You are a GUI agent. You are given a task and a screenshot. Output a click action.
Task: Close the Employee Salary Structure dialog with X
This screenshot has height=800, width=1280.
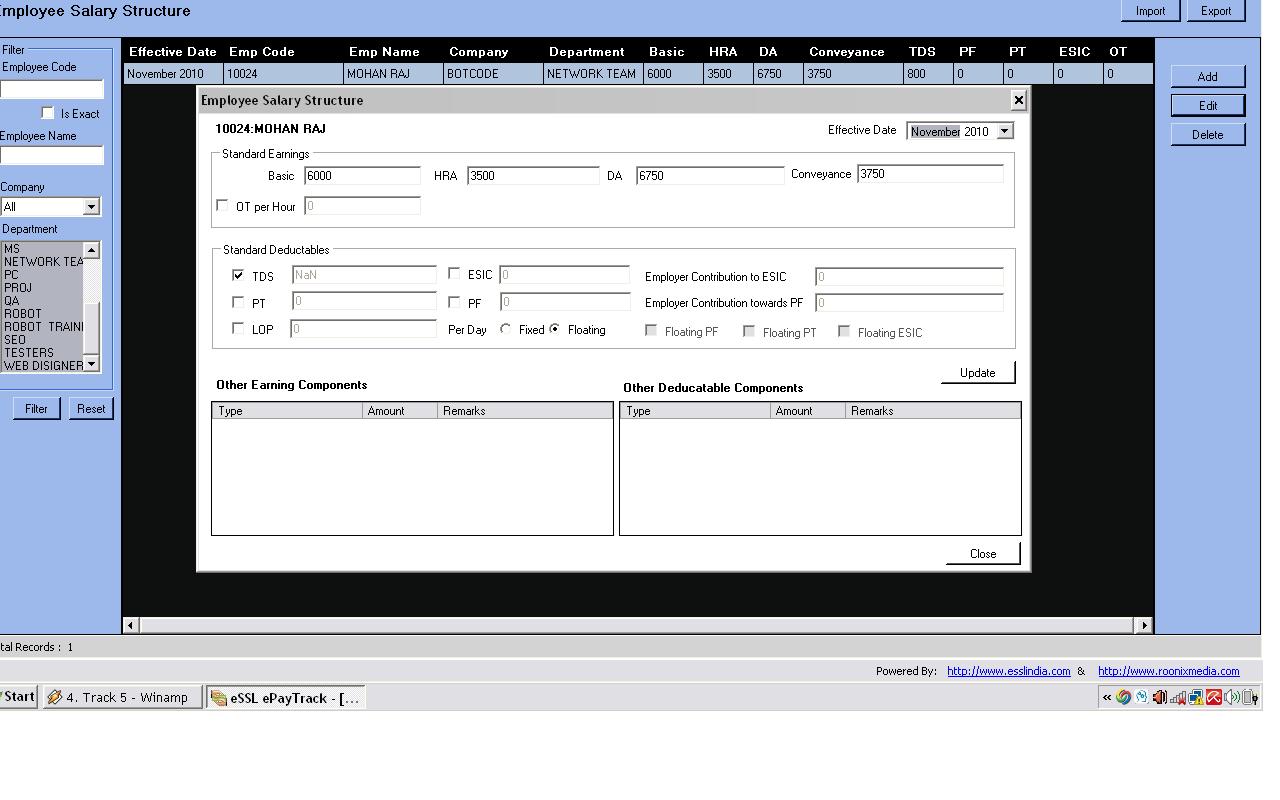(x=1018, y=100)
